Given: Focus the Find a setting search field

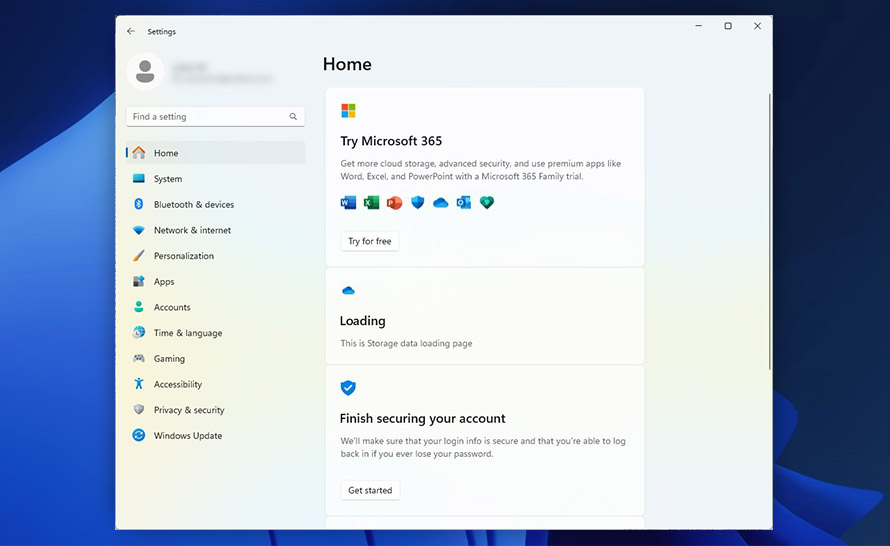Looking at the screenshot, I should point(216,116).
